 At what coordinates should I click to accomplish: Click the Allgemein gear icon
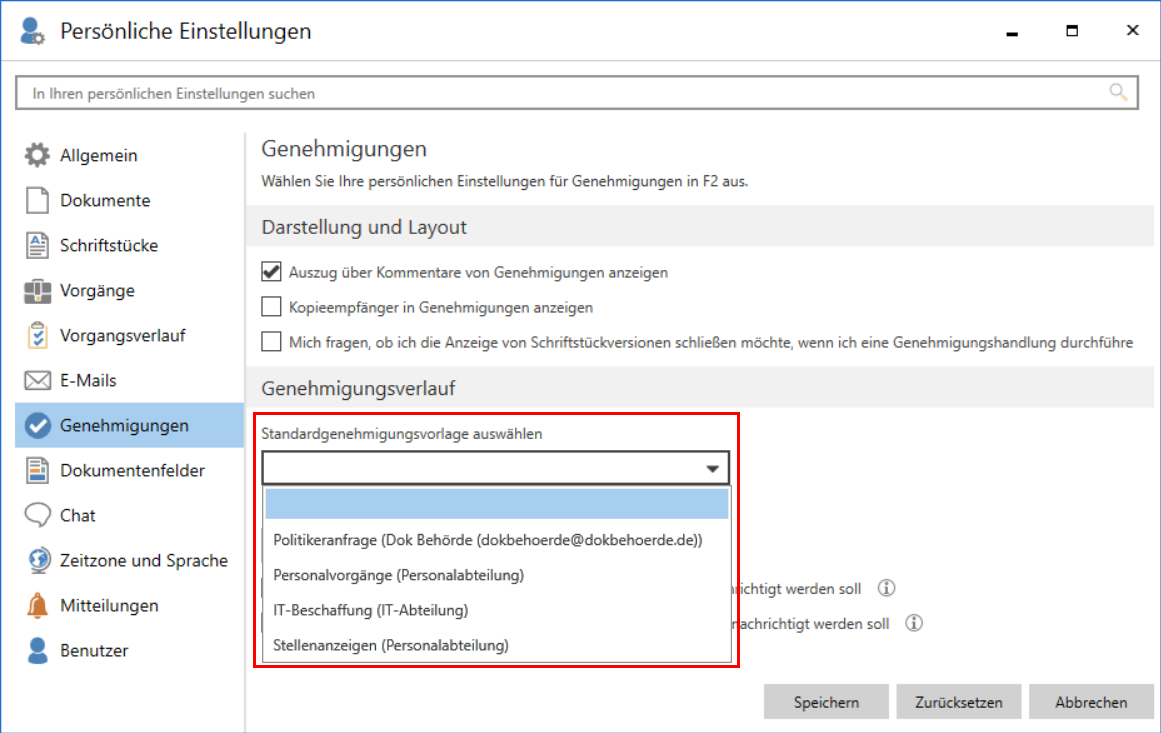pyautogui.click(x=37, y=155)
